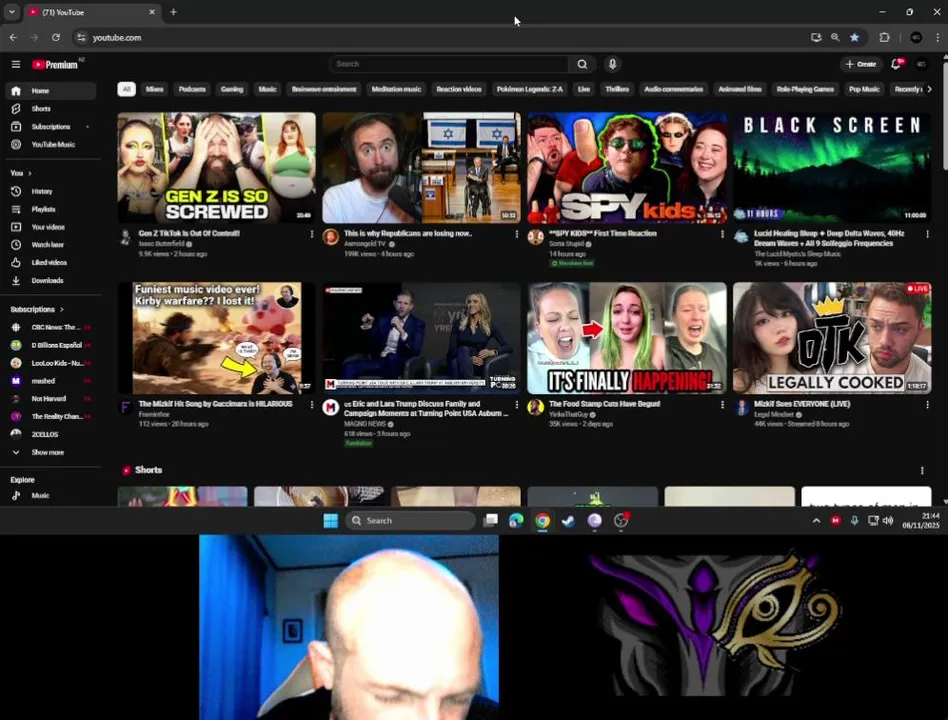The width and height of the screenshot is (948, 720).
Task: Click the YouTube Premium logo
Action: pos(55,64)
